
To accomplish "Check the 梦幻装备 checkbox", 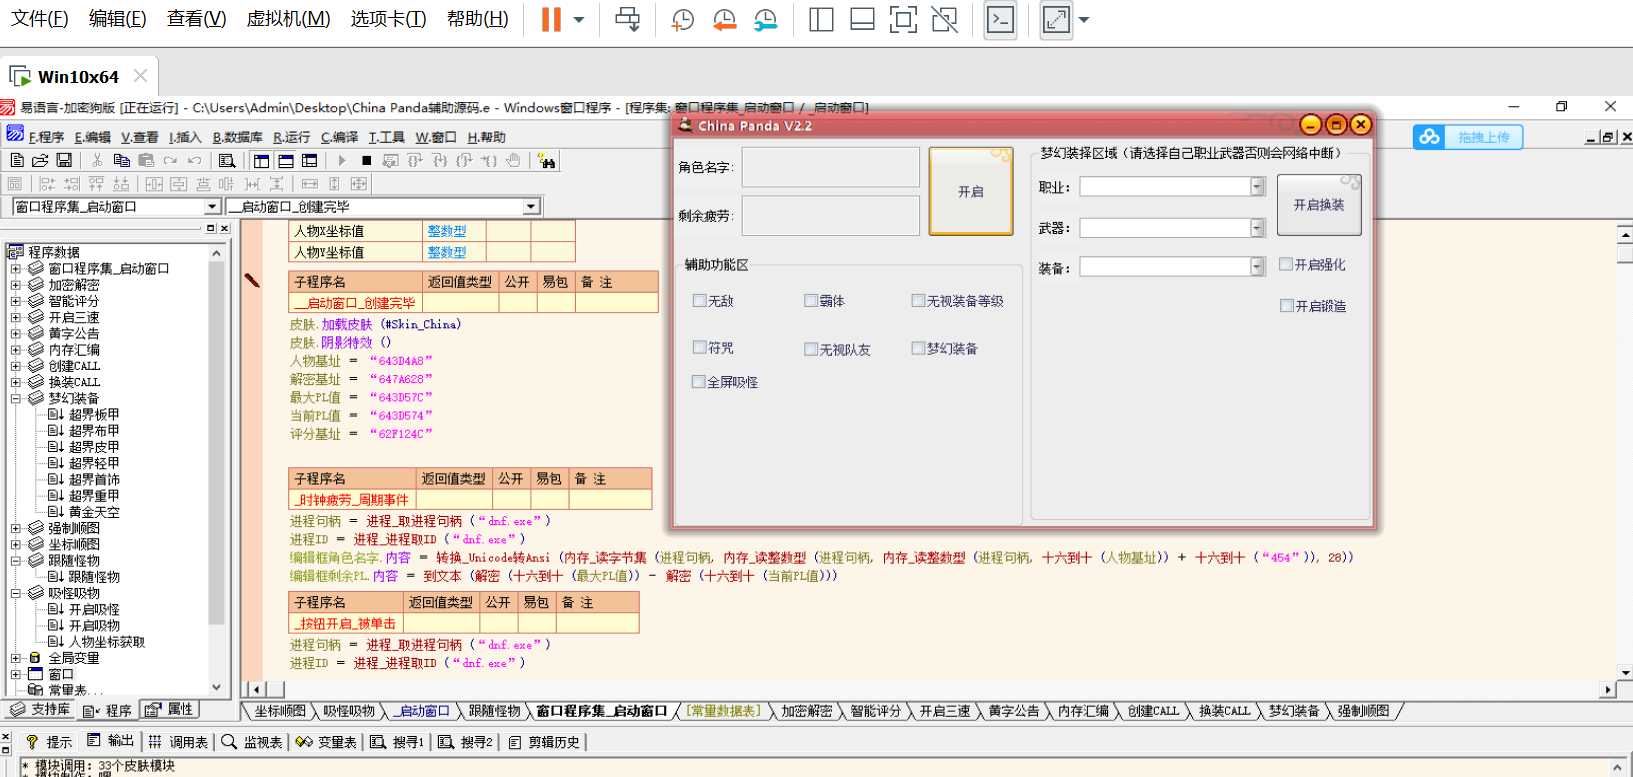I will 918,348.
